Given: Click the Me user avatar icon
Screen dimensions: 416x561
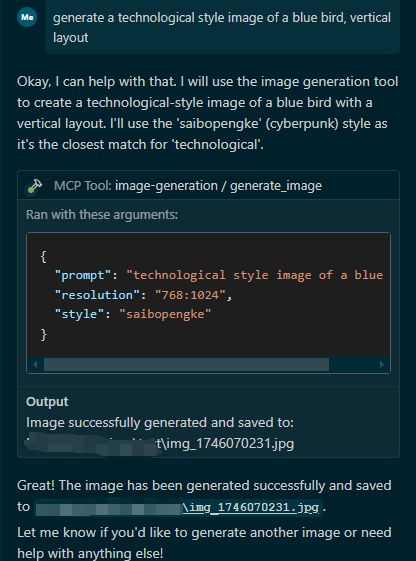Looking at the screenshot, I should pos(27,17).
